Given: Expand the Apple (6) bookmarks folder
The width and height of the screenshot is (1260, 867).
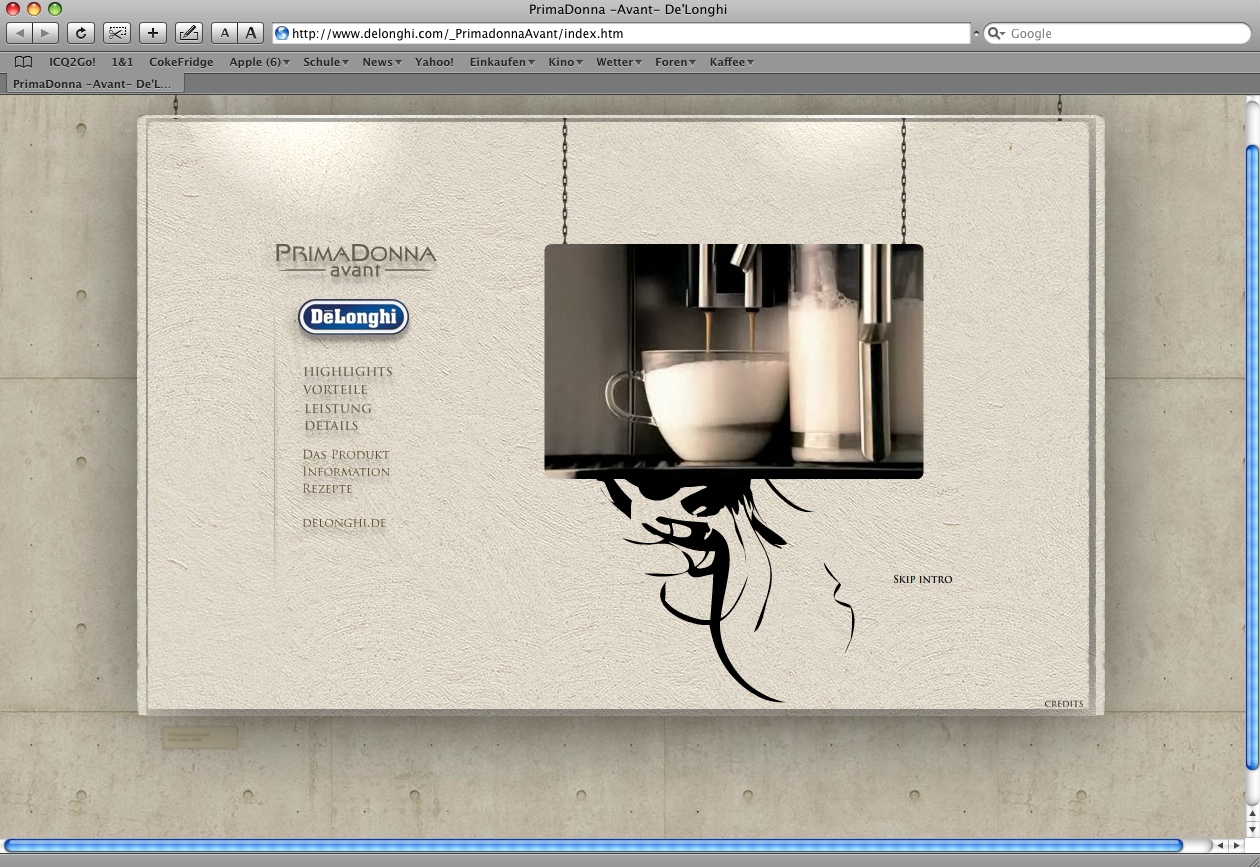Looking at the screenshot, I should [259, 62].
